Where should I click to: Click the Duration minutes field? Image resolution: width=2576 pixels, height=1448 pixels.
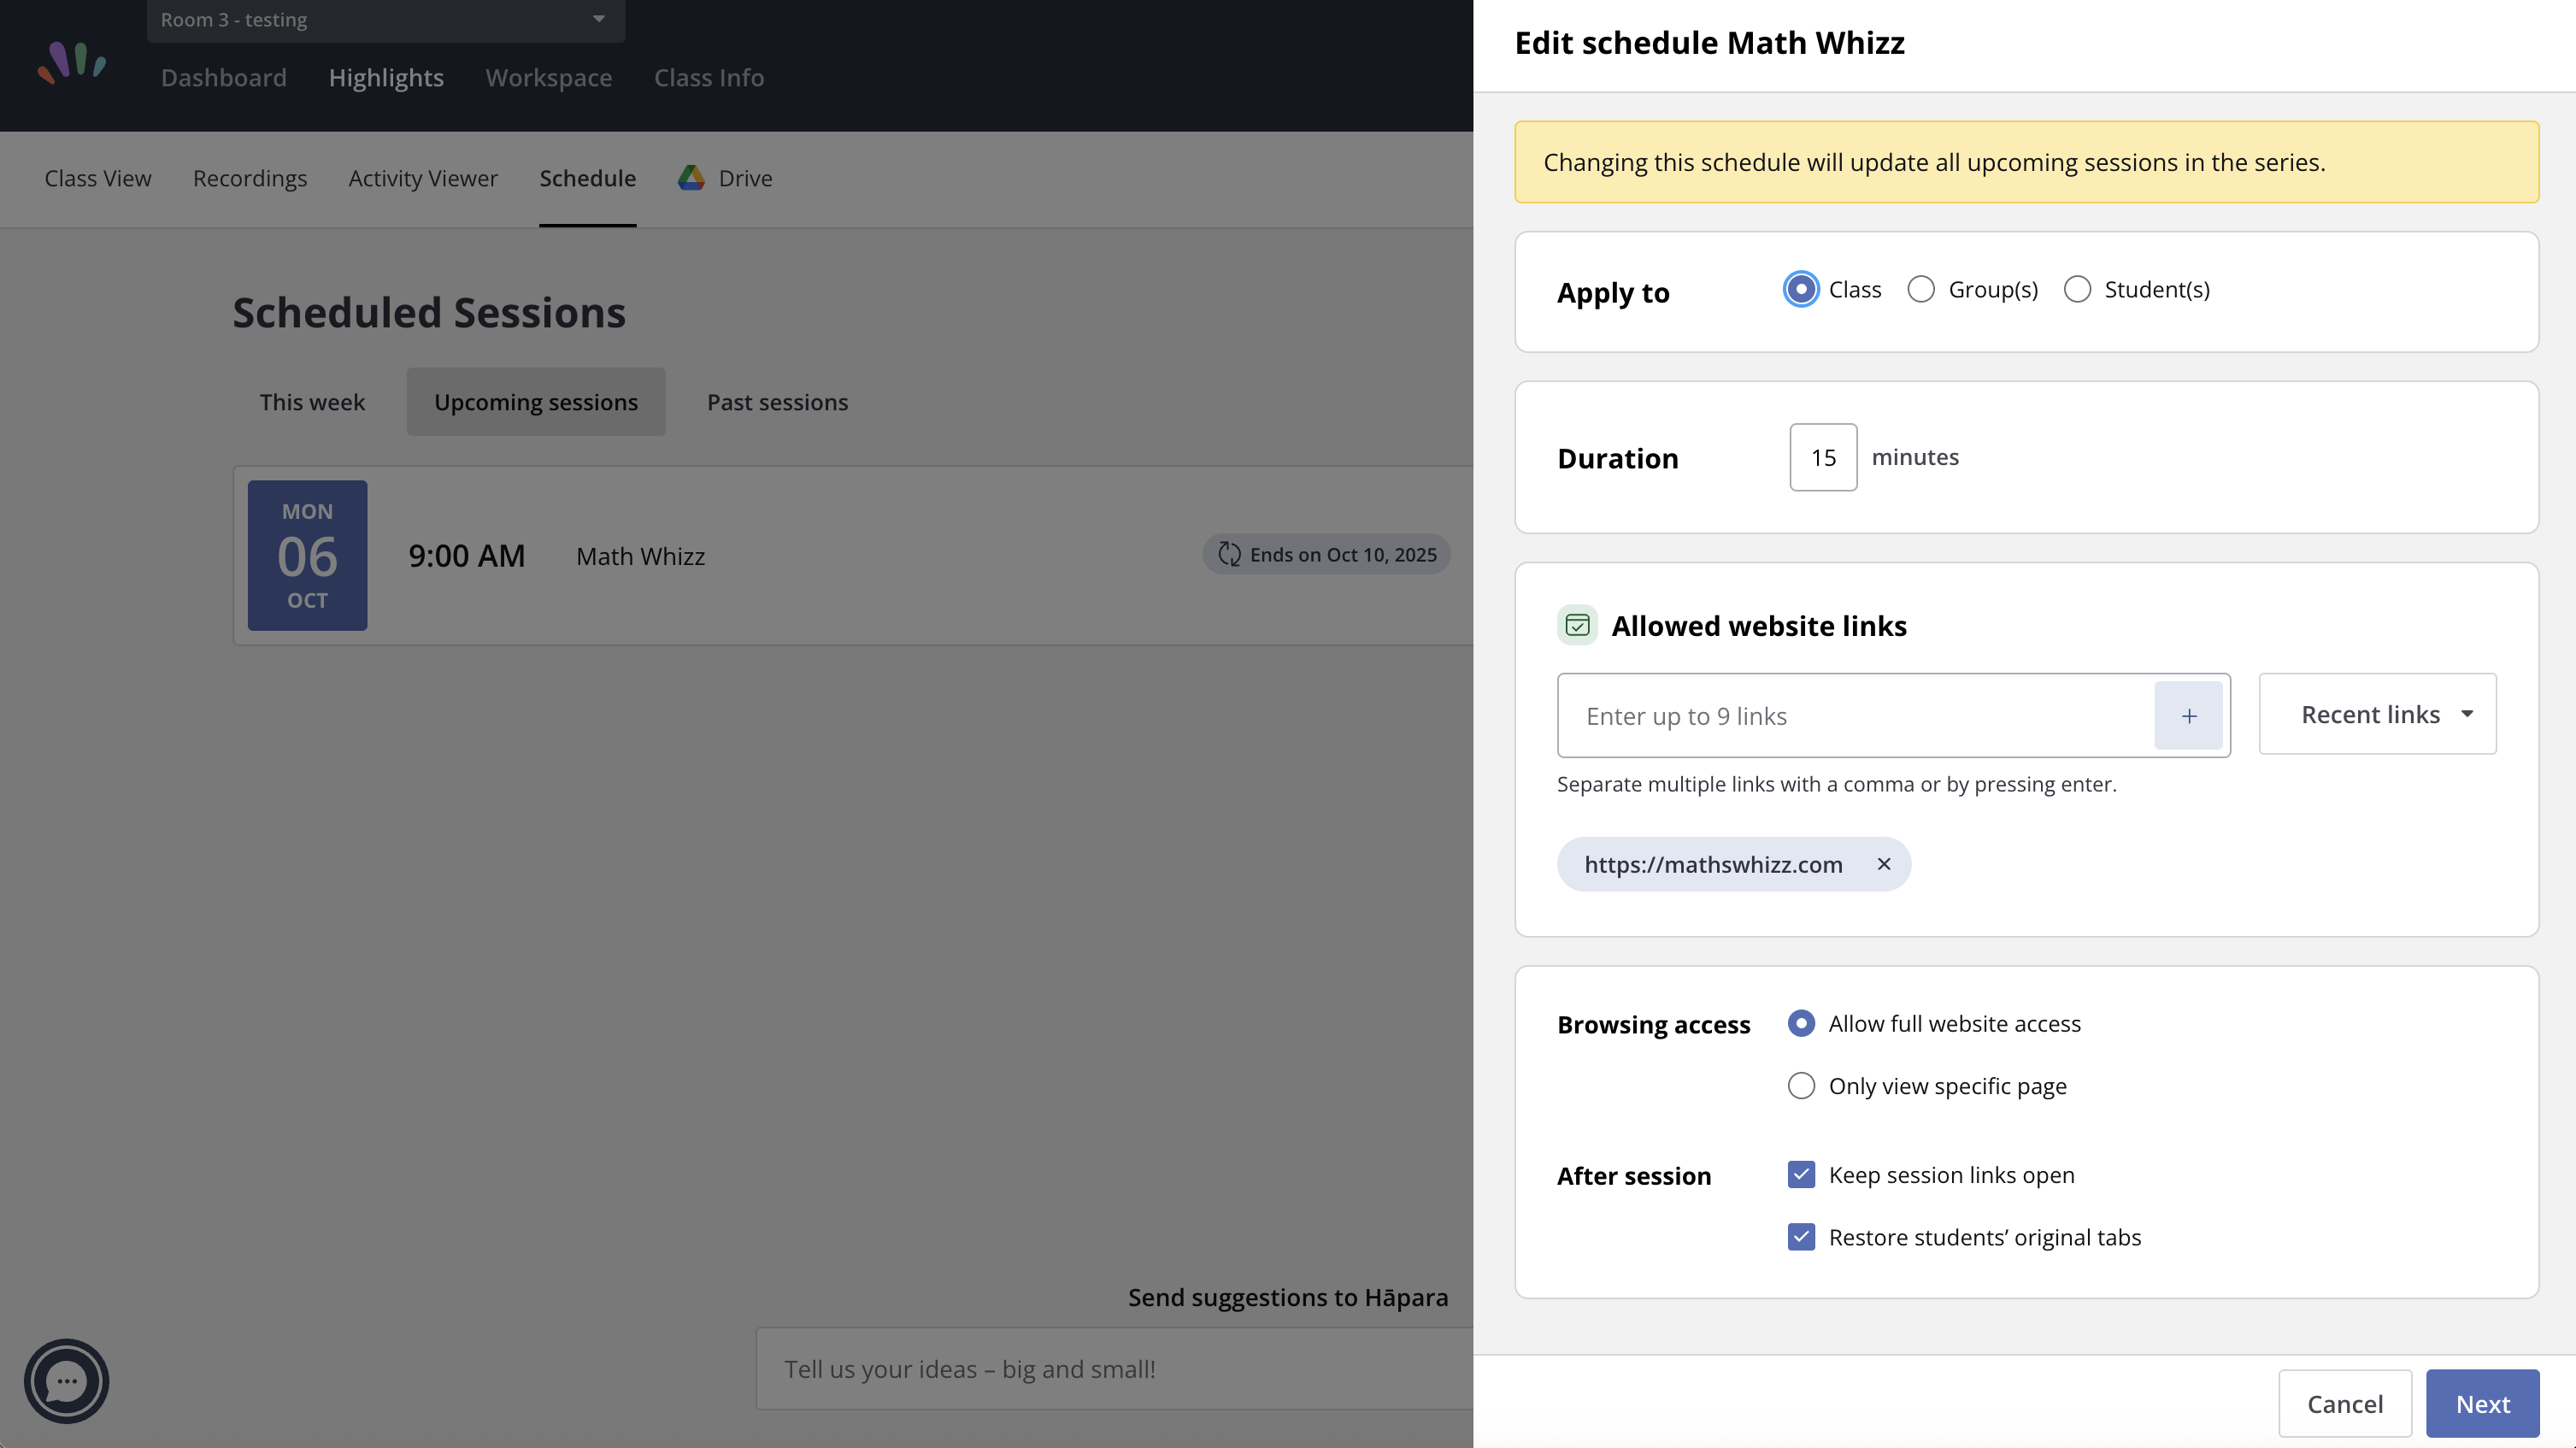tap(1823, 457)
